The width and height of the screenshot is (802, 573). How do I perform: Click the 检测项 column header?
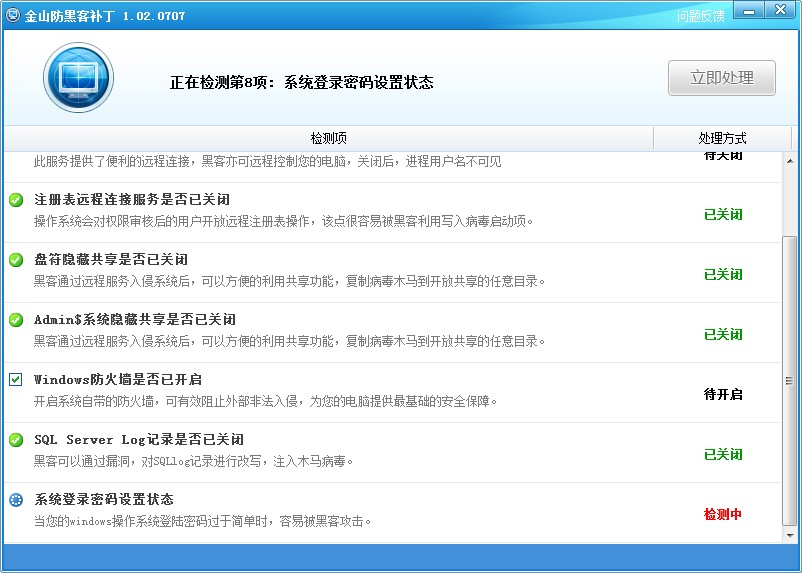328,138
